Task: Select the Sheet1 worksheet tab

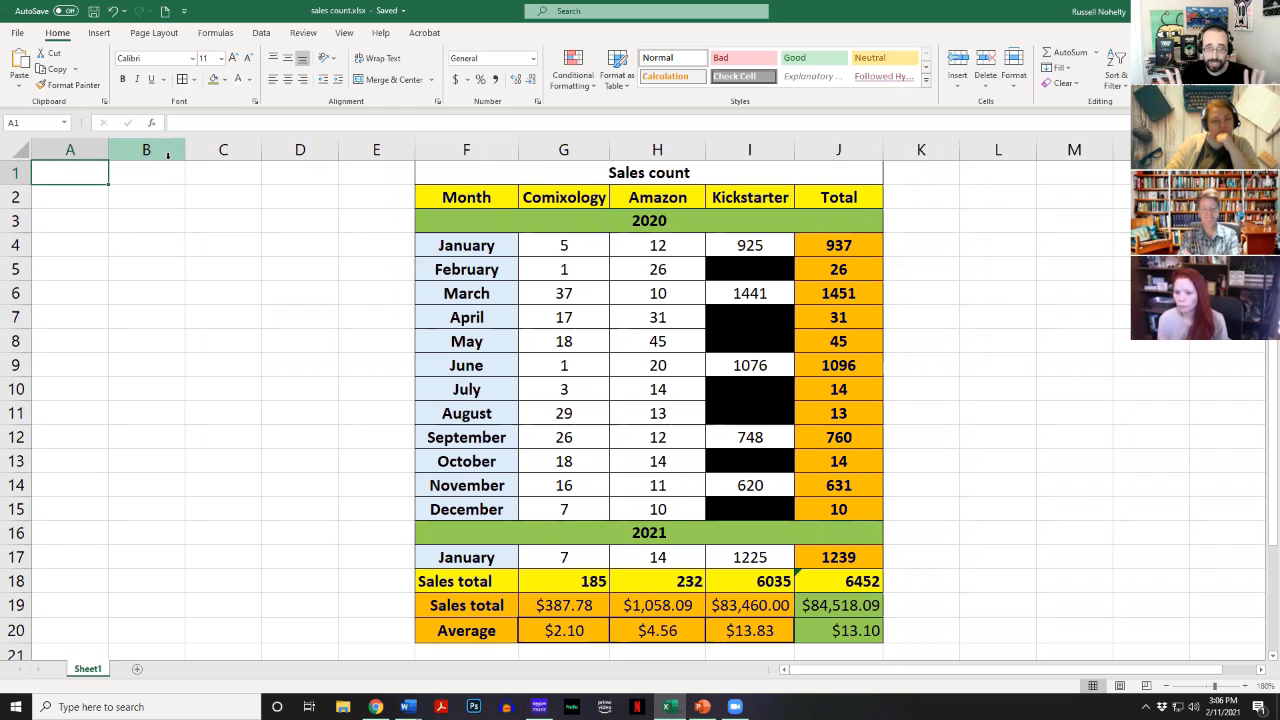Action: click(x=88, y=669)
